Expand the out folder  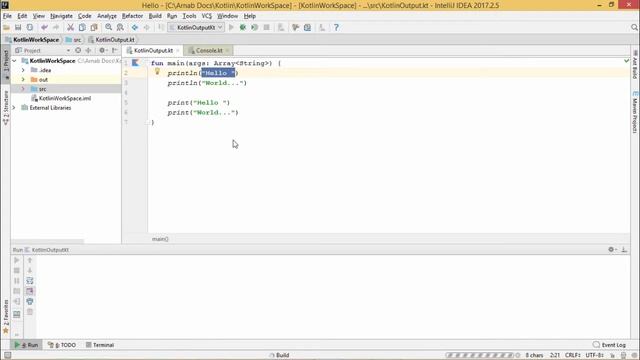pyautogui.click(x=23, y=80)
